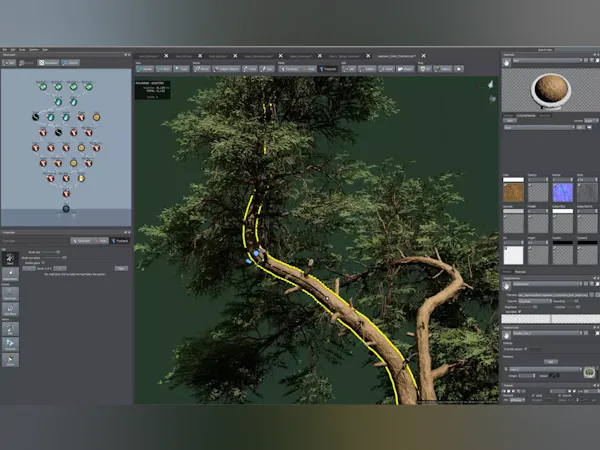Toggle the Wind checkbox in Timeline

[x=533, y=396]
